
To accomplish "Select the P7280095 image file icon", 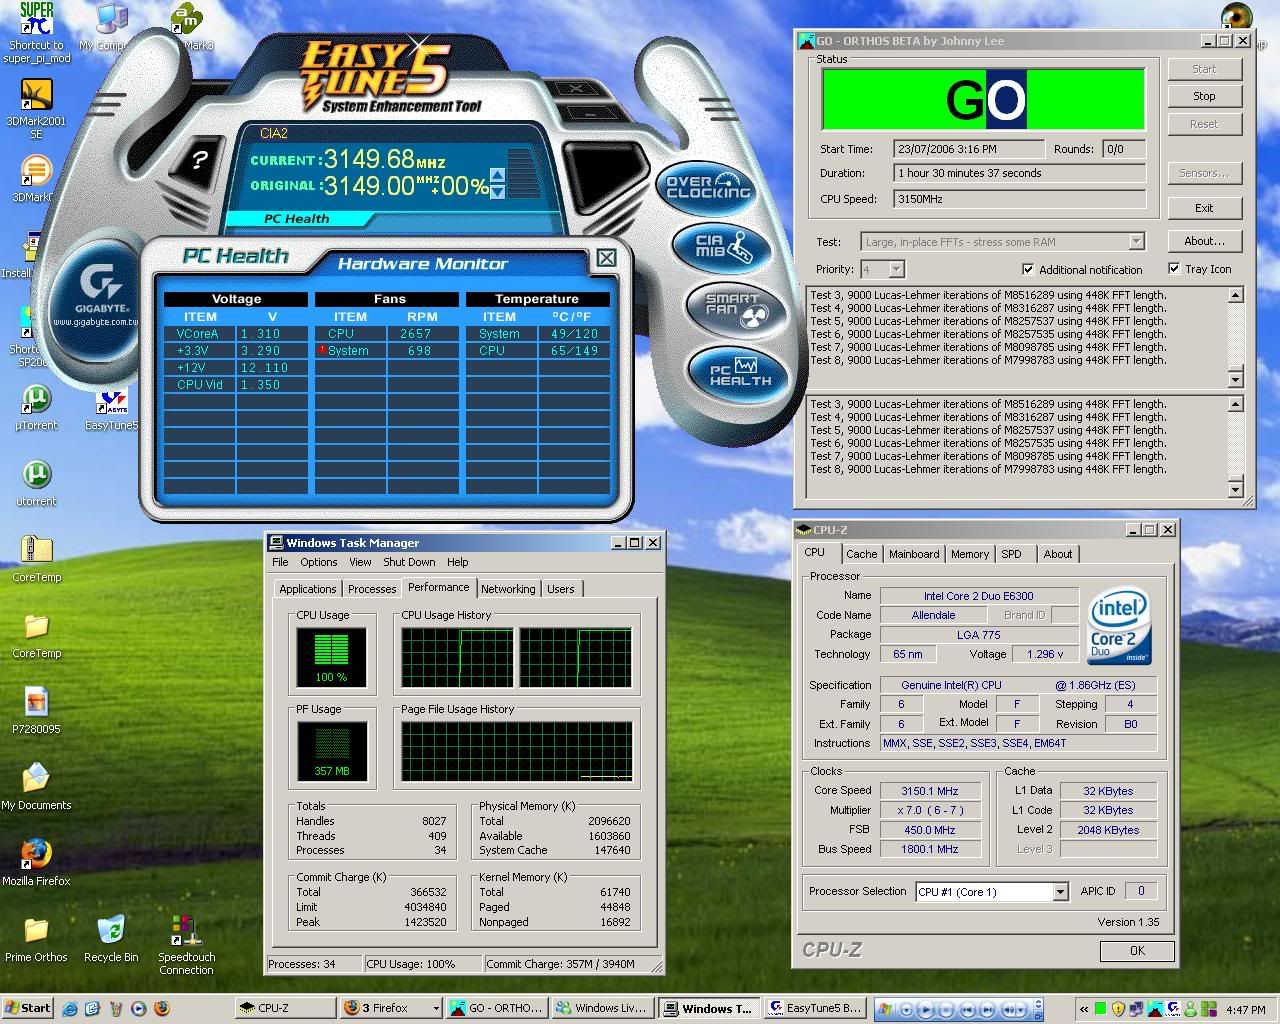I will tap(37, 712).
